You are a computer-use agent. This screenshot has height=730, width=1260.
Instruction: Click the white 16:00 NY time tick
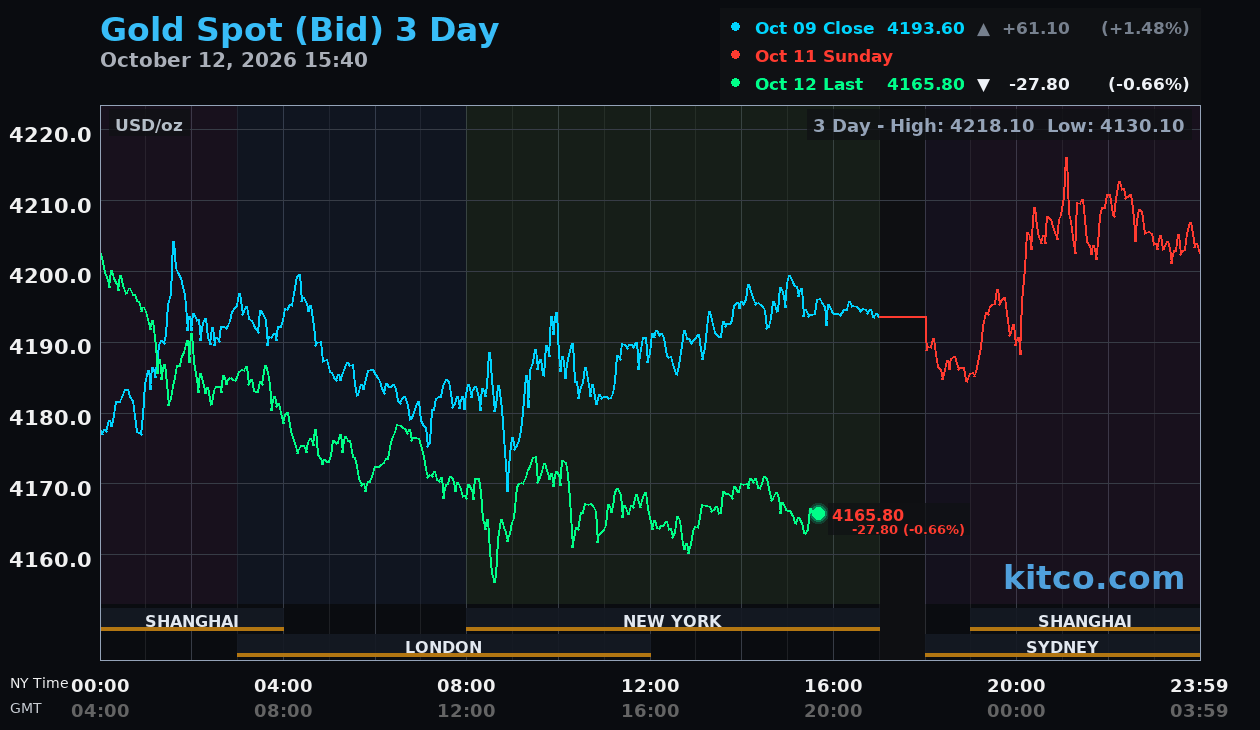833,686
